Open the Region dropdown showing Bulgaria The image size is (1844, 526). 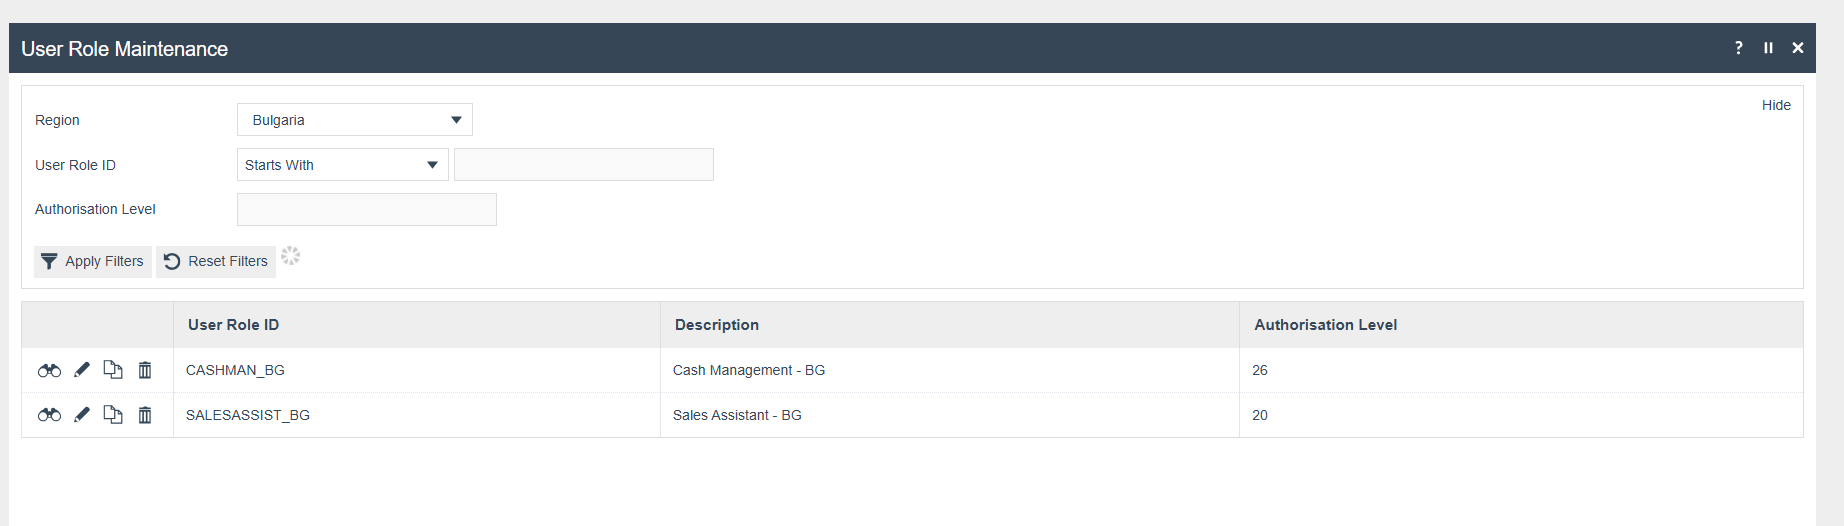tap(355, 120)
